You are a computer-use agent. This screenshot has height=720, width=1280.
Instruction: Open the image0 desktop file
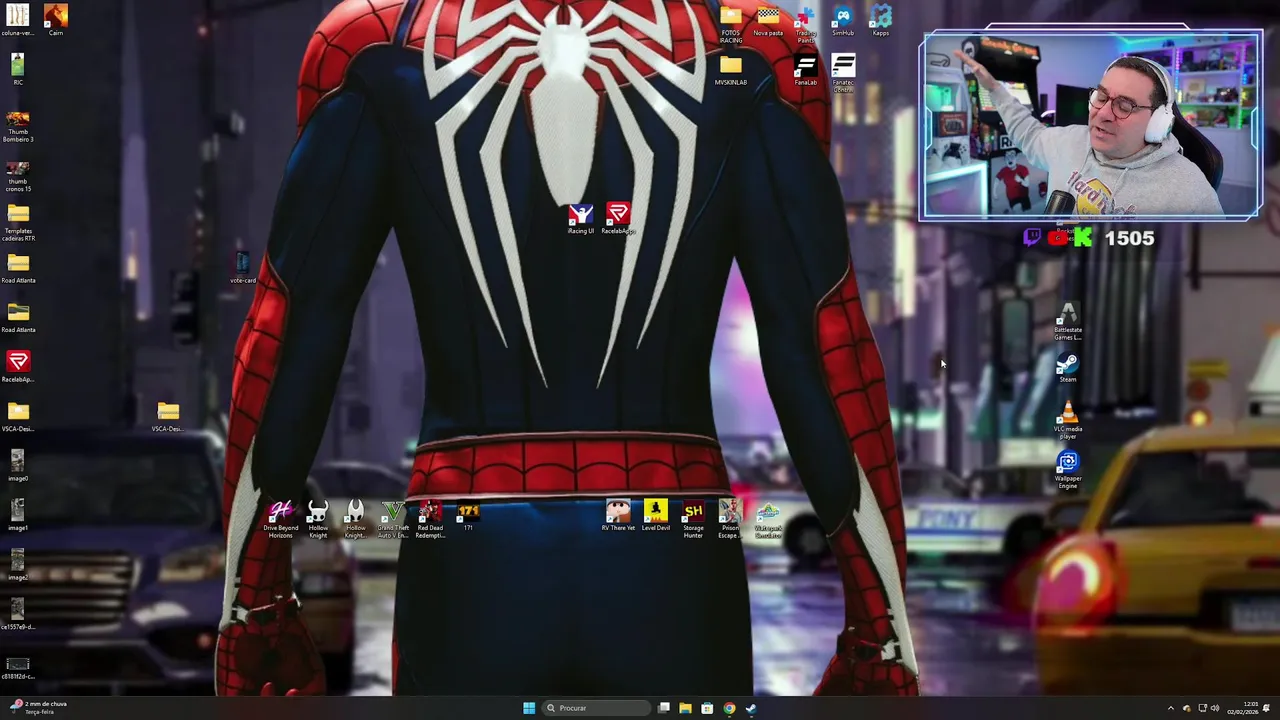pyautogui.click(x=17, y=465)
